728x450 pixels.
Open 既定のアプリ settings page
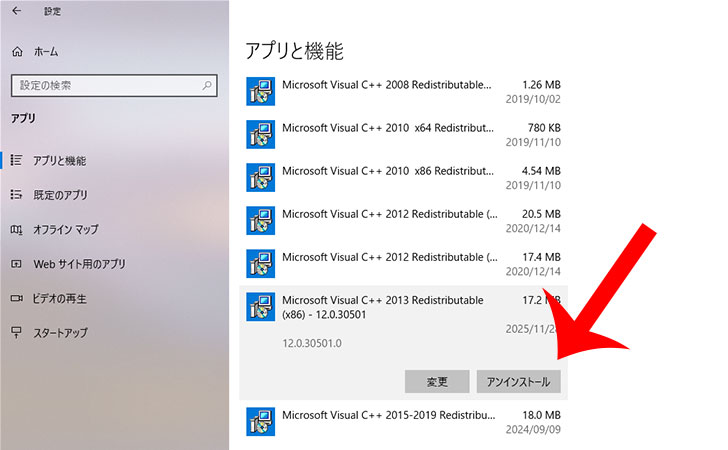60,195
